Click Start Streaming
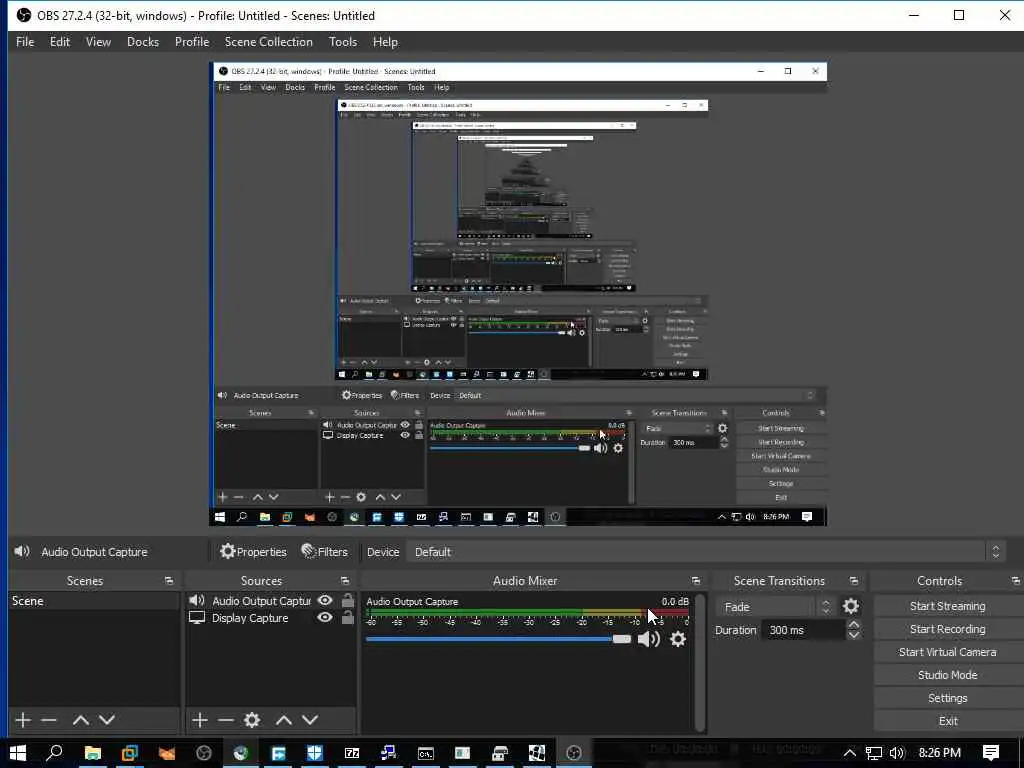Viewport: 1024px width, 768px height. (x=948, y=606)
